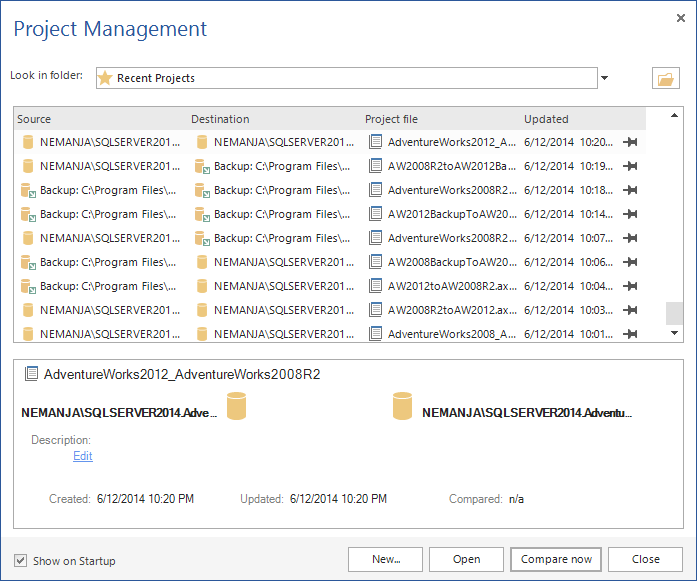Viewport: 697px width, 581px height.
Task: Sort list by Destination column header
Action: pos(220,119)
